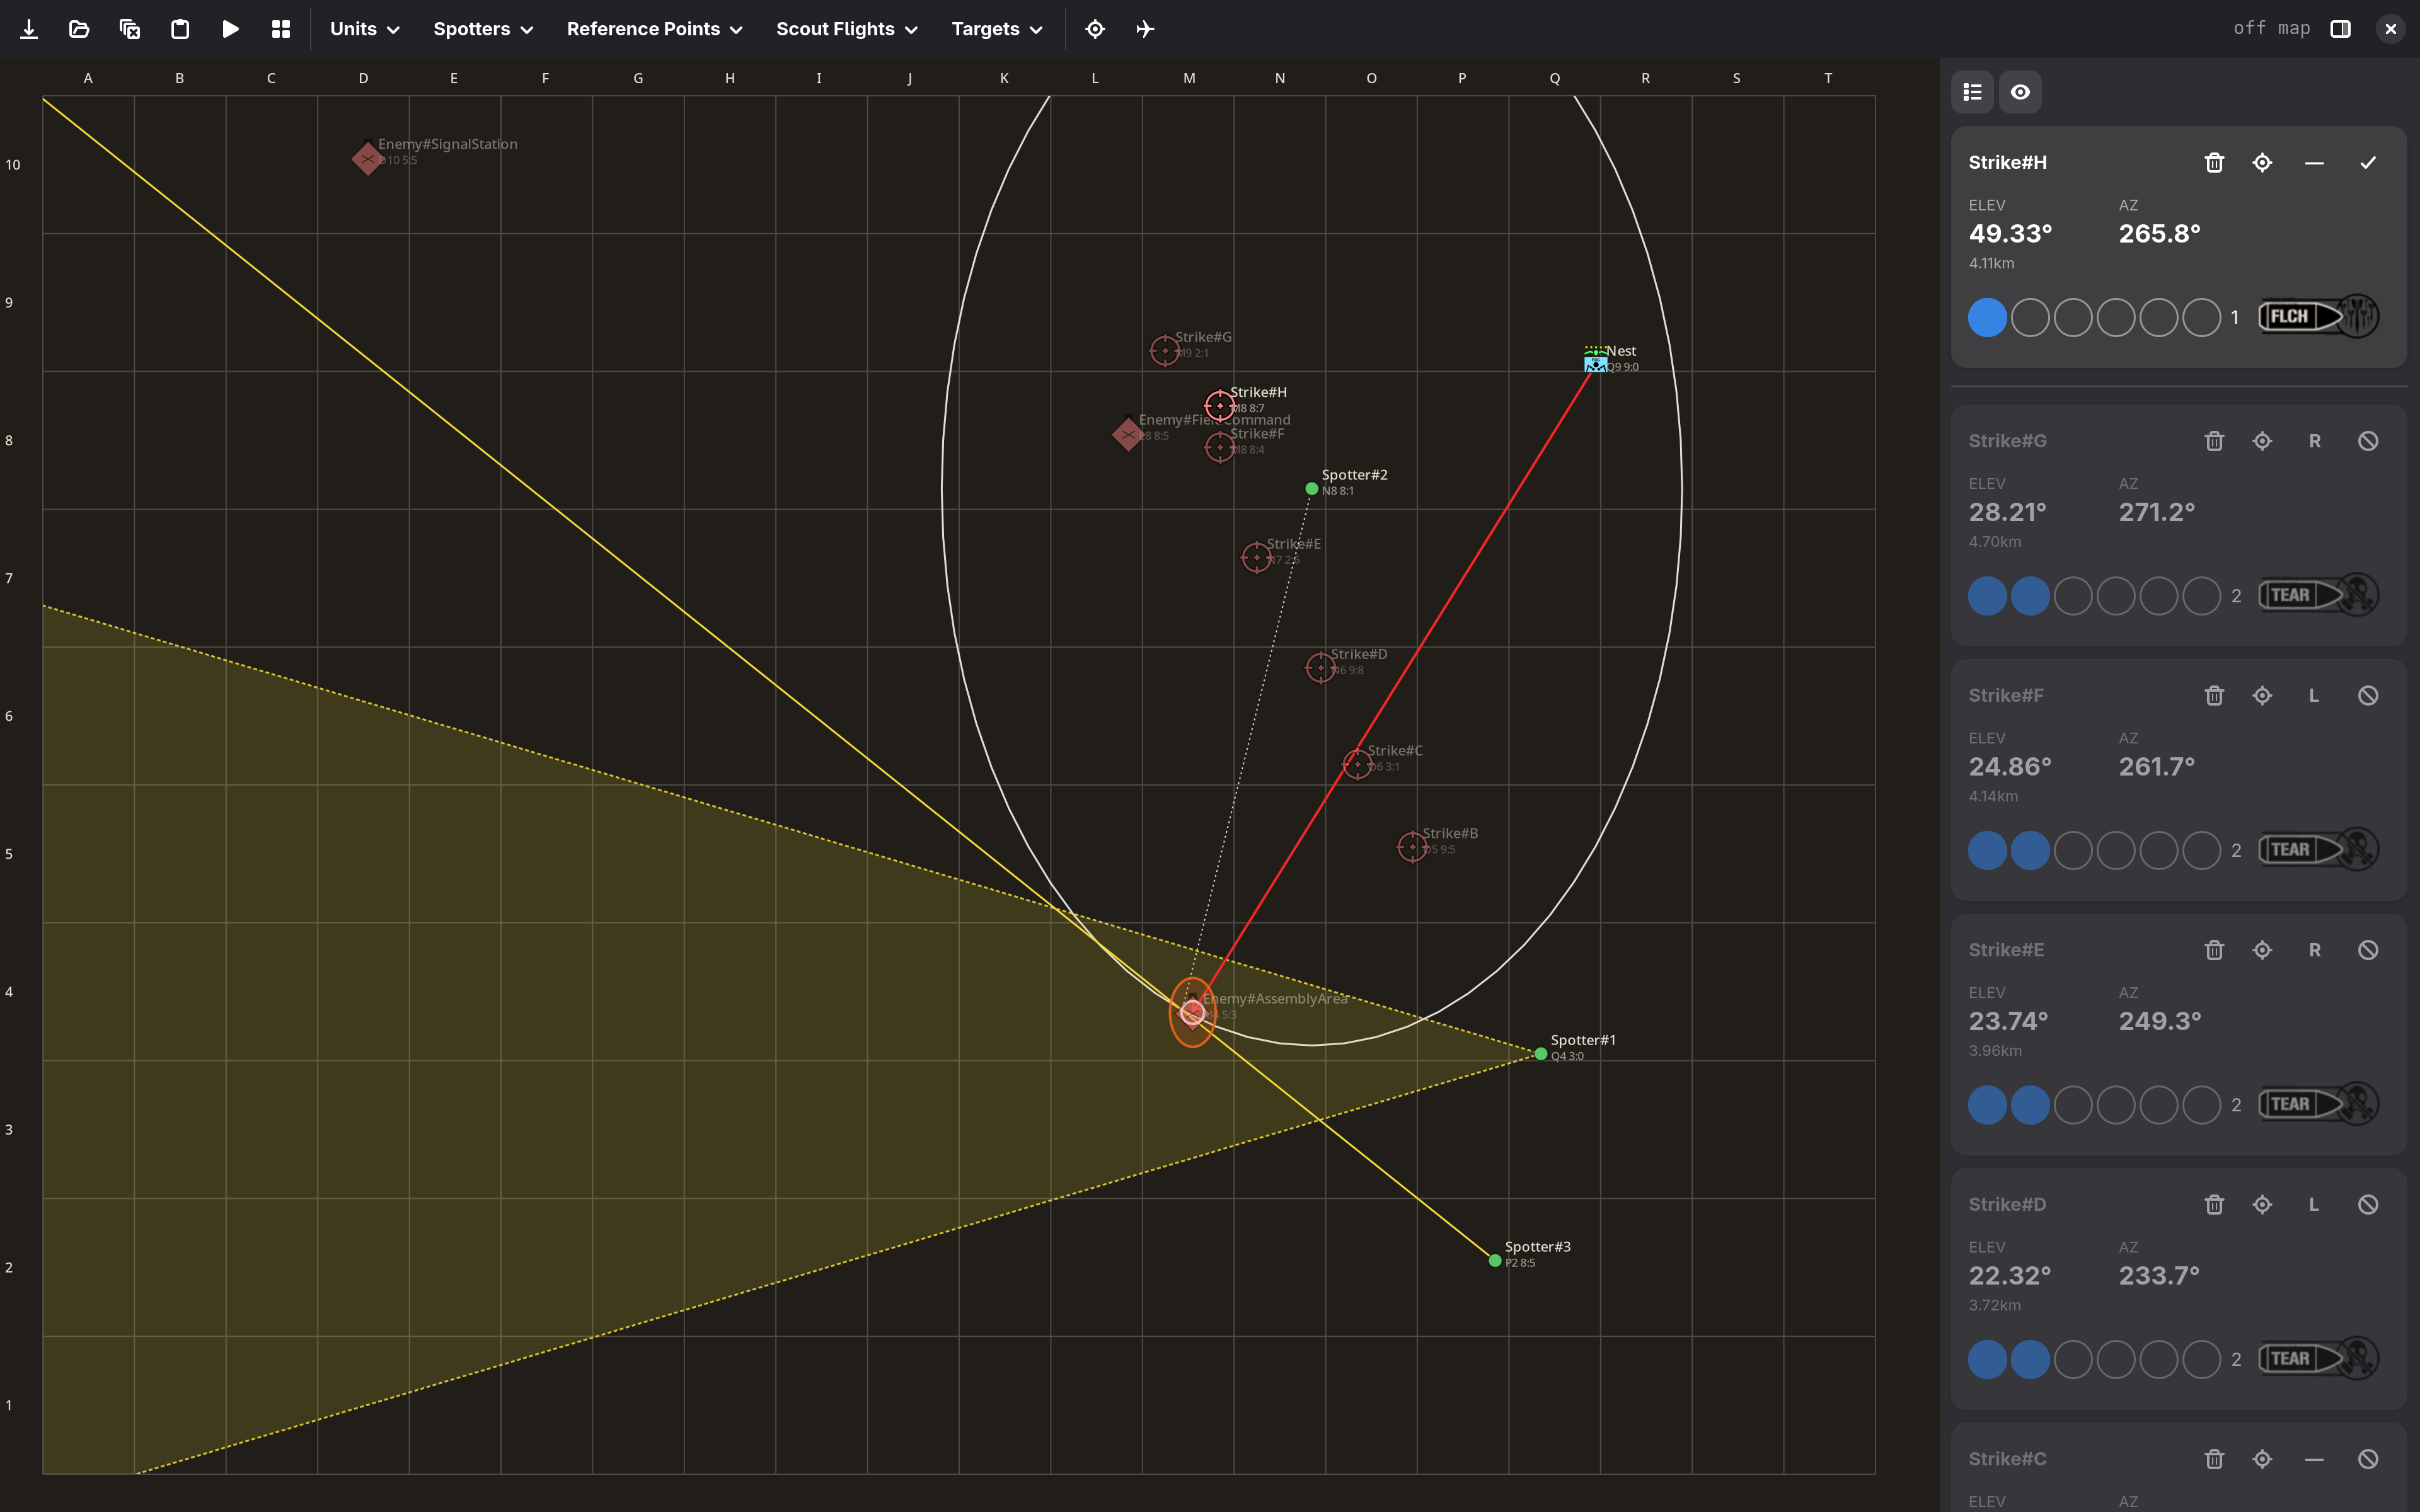Confirm Strike#H with the checkmark icon

tap(2368, 162)
